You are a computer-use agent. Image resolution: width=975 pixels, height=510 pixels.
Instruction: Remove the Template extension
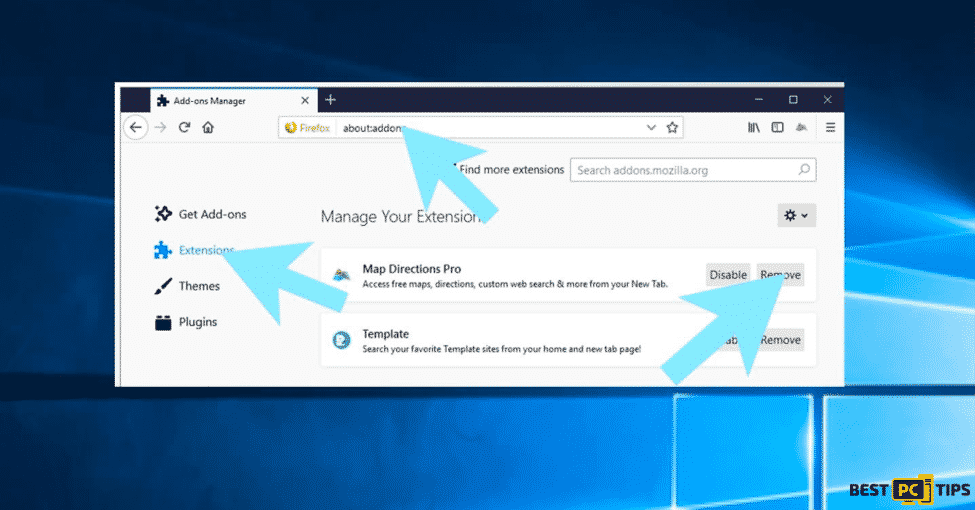coord(780,340)
